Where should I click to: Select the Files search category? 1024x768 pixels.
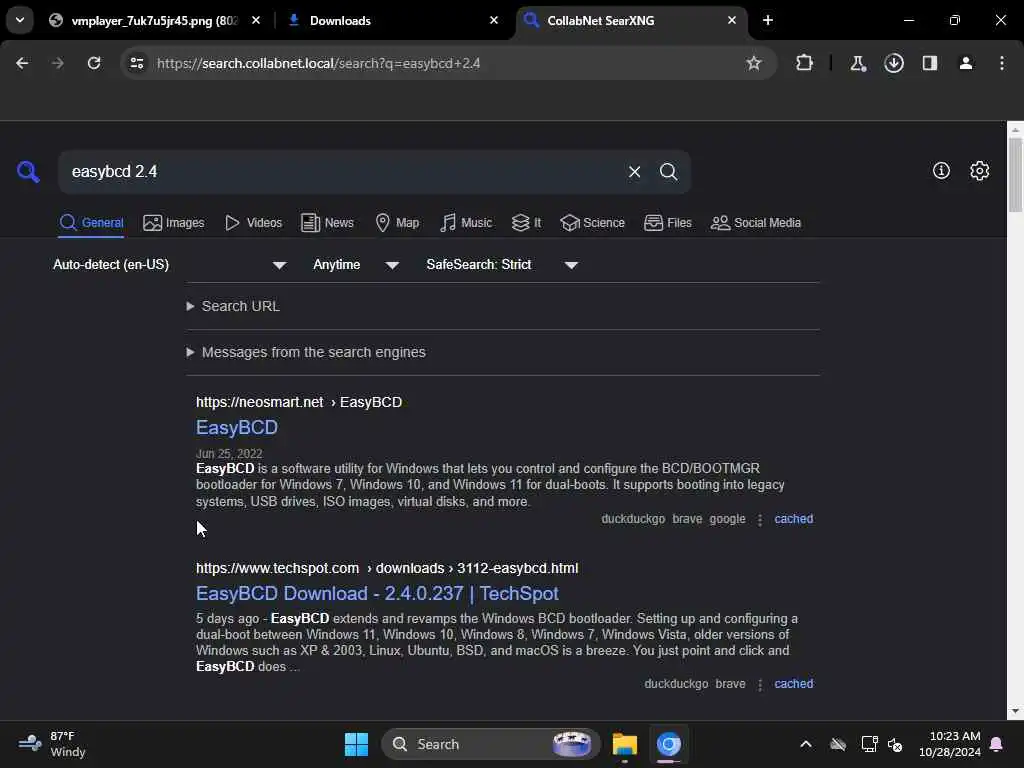tap(667, 223)
